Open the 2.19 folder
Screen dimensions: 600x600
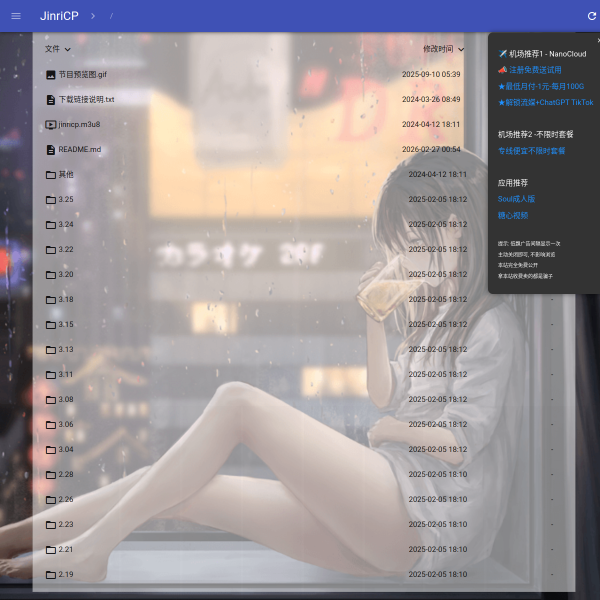pyautogui.click(x=66, y=574)
